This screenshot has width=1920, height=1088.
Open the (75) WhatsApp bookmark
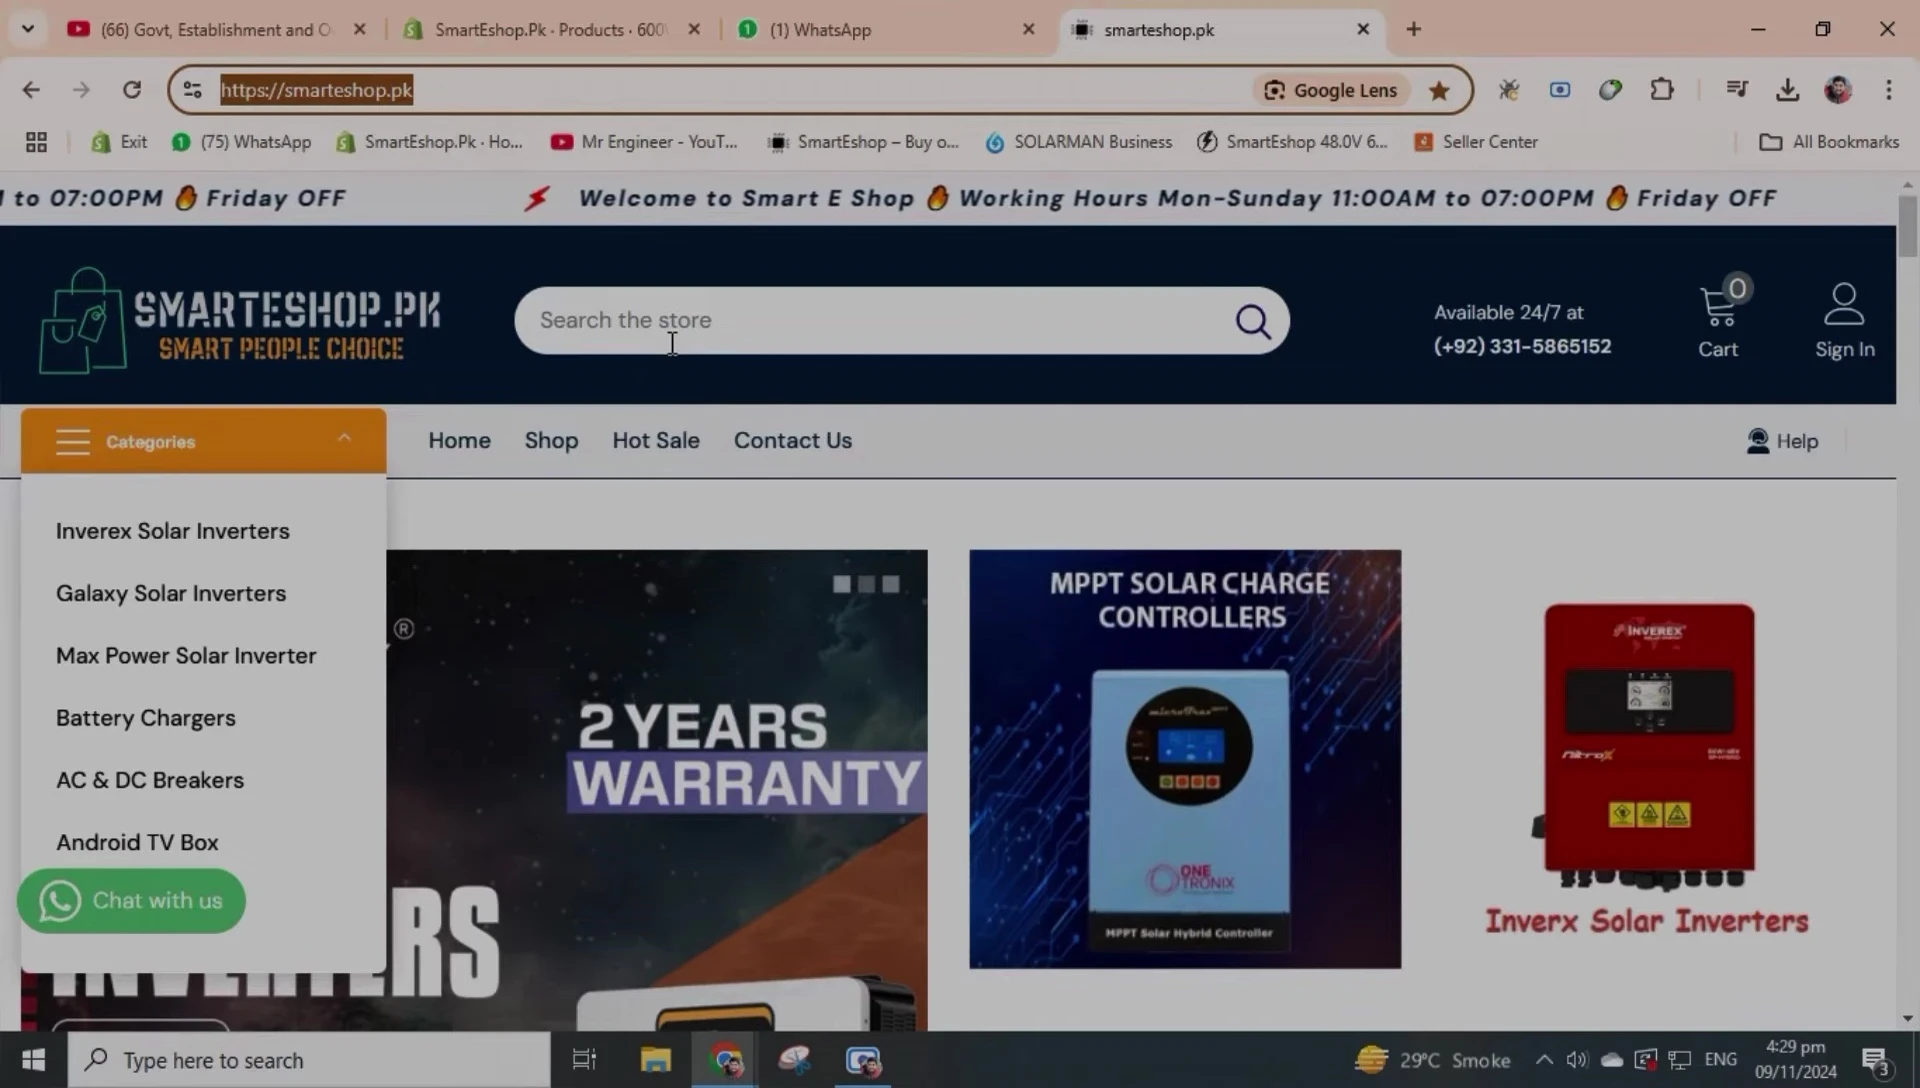(241, 142)
